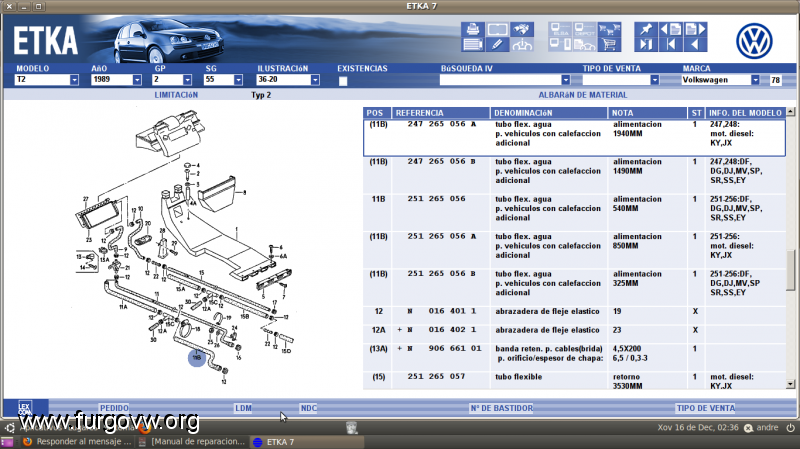Expand the TIPO DE VENTA dropdown
800x449 pixels.
[655, 80]
